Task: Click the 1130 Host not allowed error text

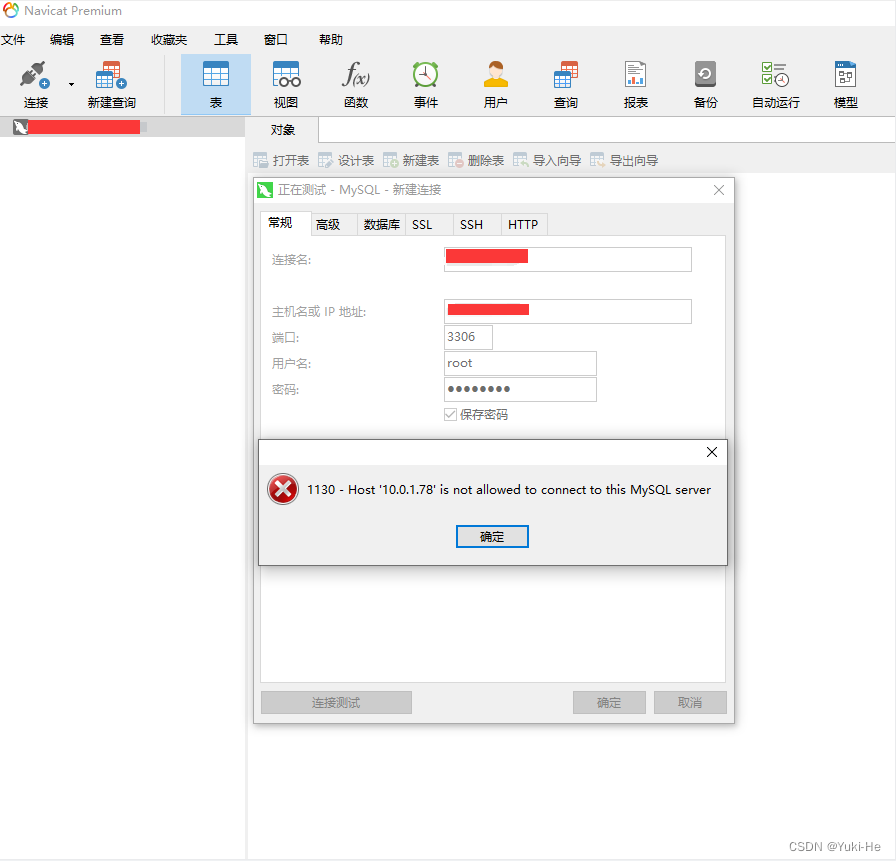Action: click(509, 490)
